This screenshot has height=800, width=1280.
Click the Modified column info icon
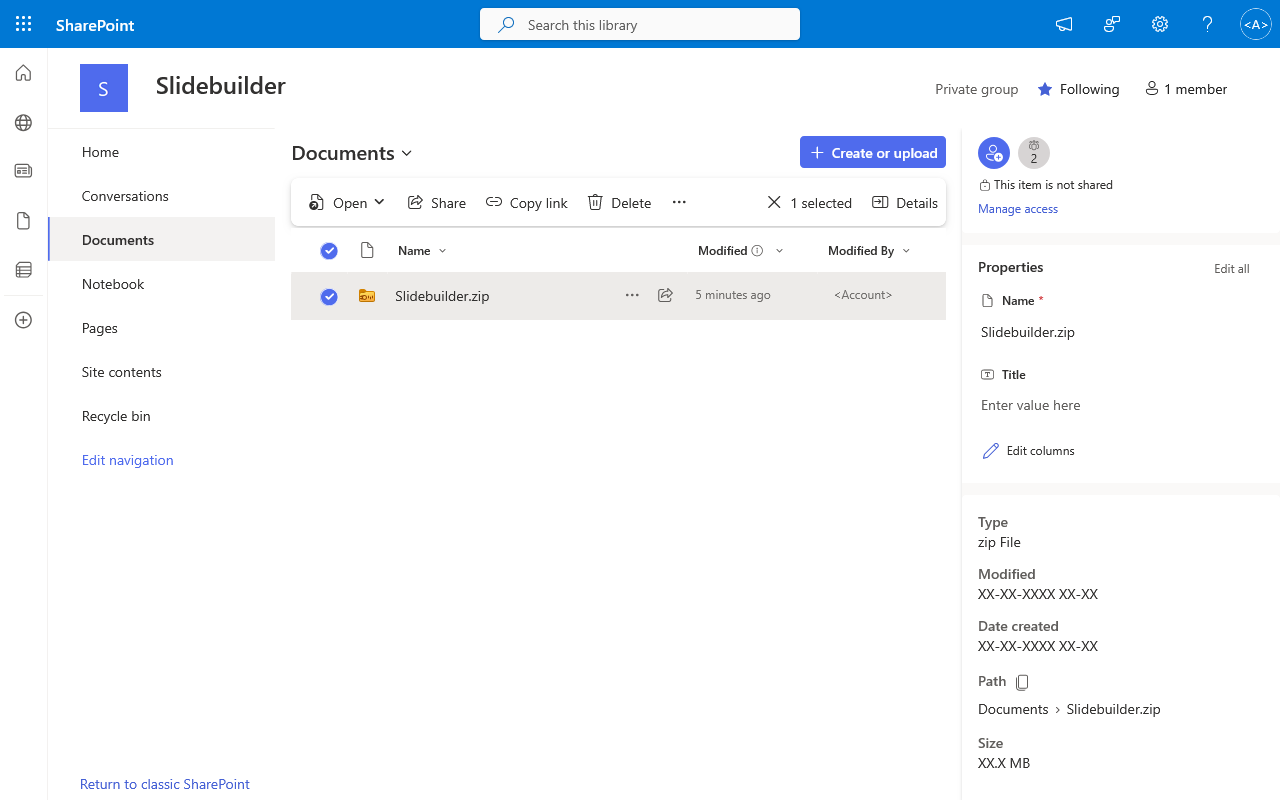[757, 251]
